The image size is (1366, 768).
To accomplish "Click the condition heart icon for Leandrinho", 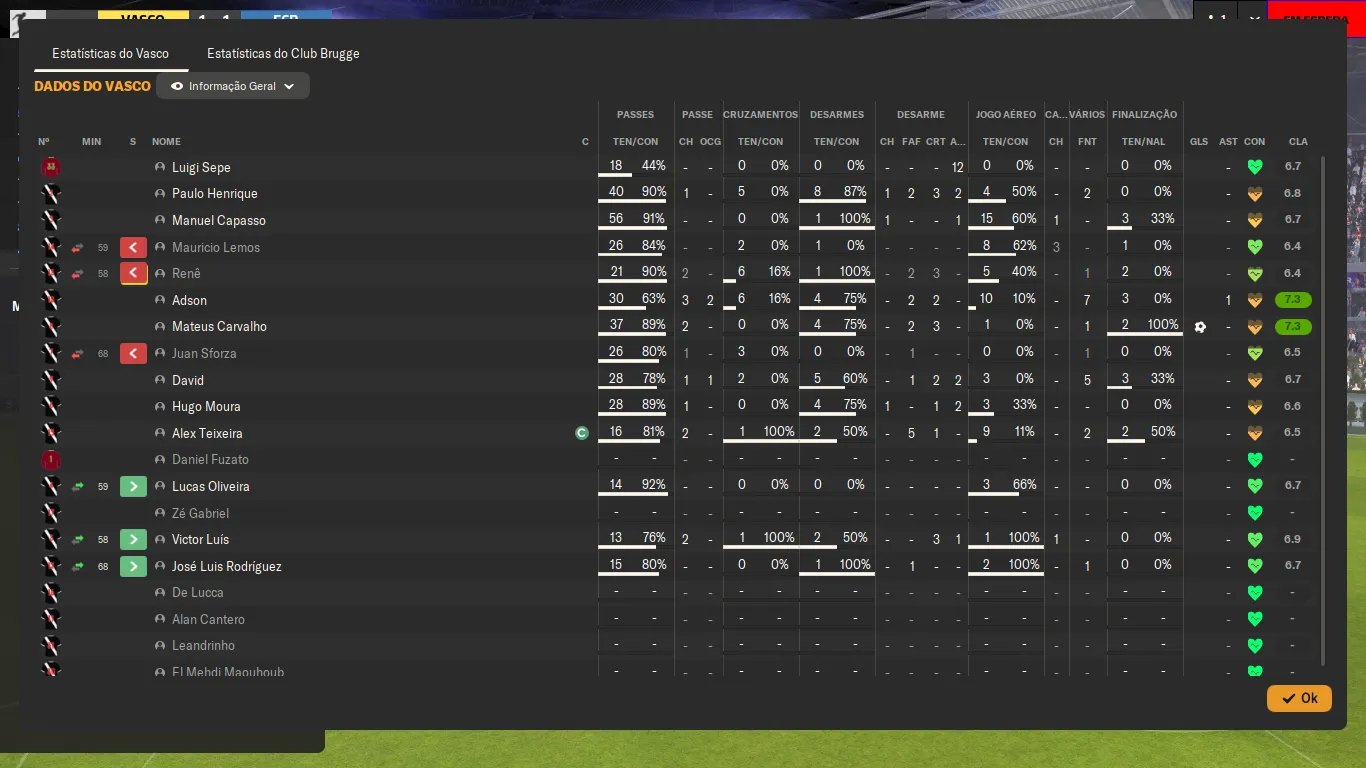I will click(1255, 646).
